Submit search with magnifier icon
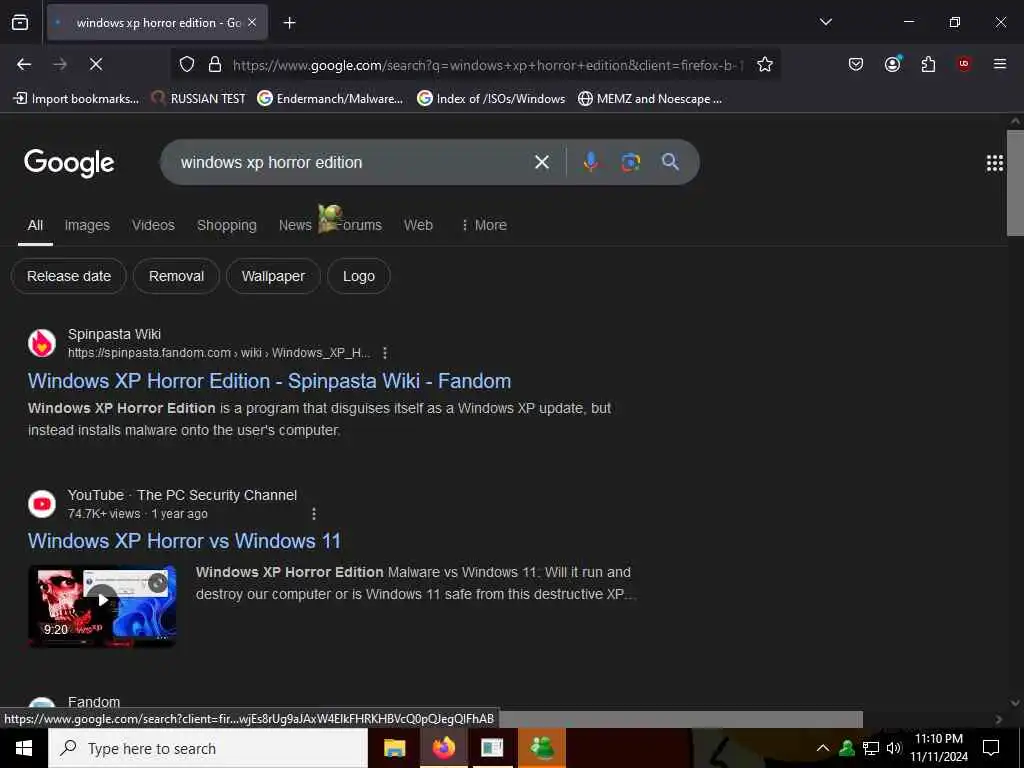 (x=670, y=162)
